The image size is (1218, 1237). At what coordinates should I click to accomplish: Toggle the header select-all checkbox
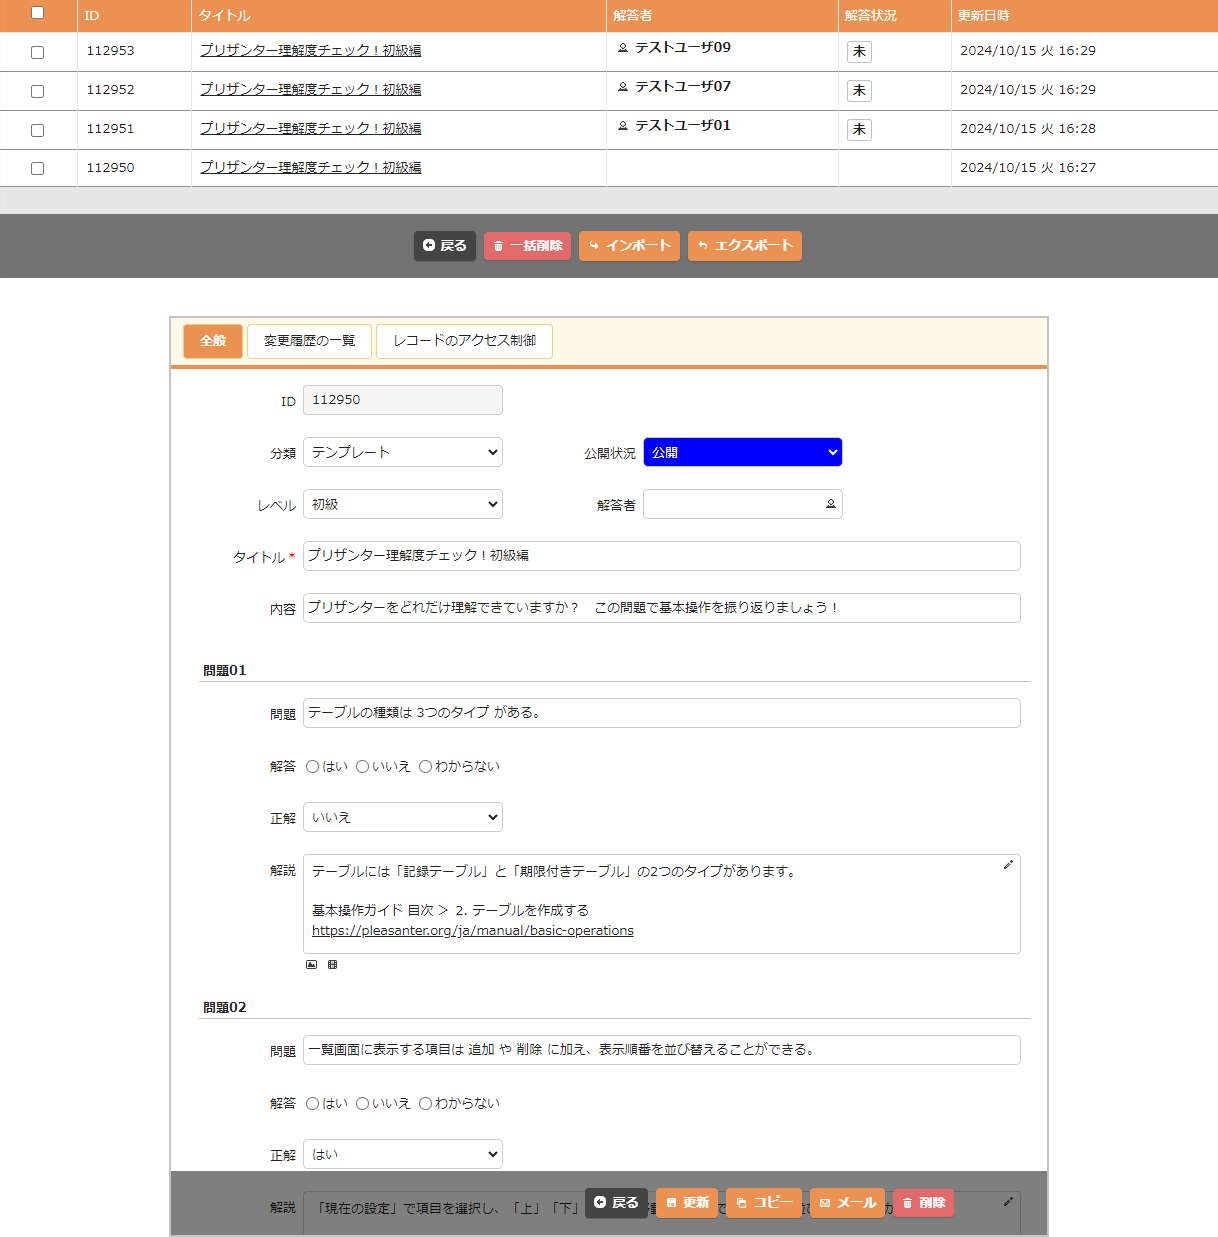pos(37,13)
